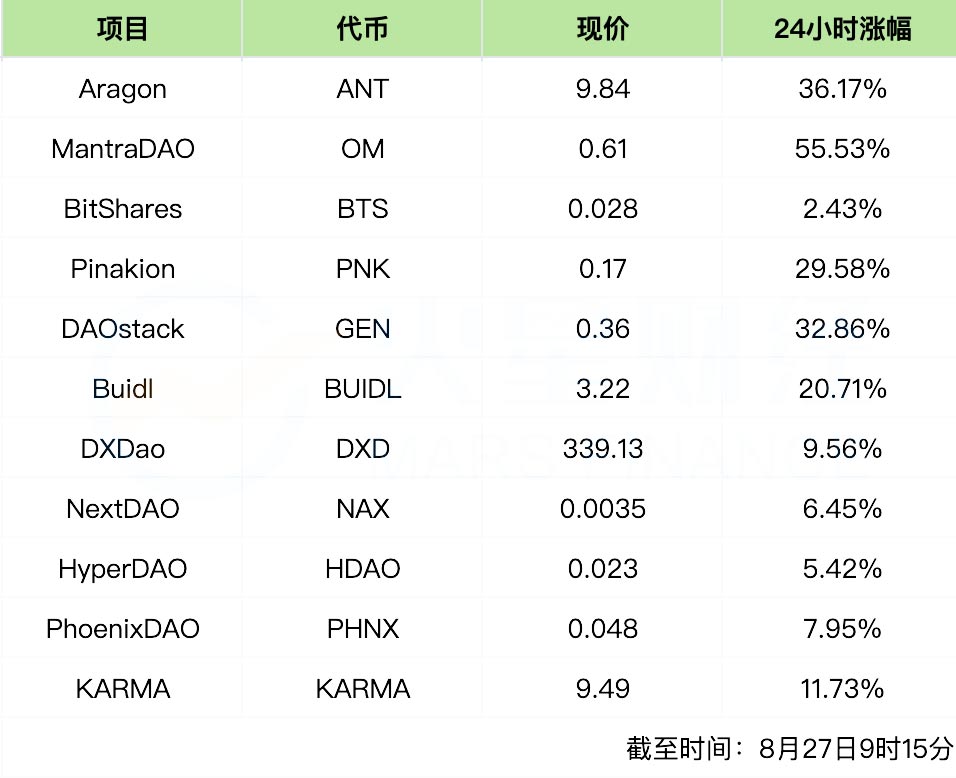
Task: Select the KARMA token symbol
Action: click(363, 689)
